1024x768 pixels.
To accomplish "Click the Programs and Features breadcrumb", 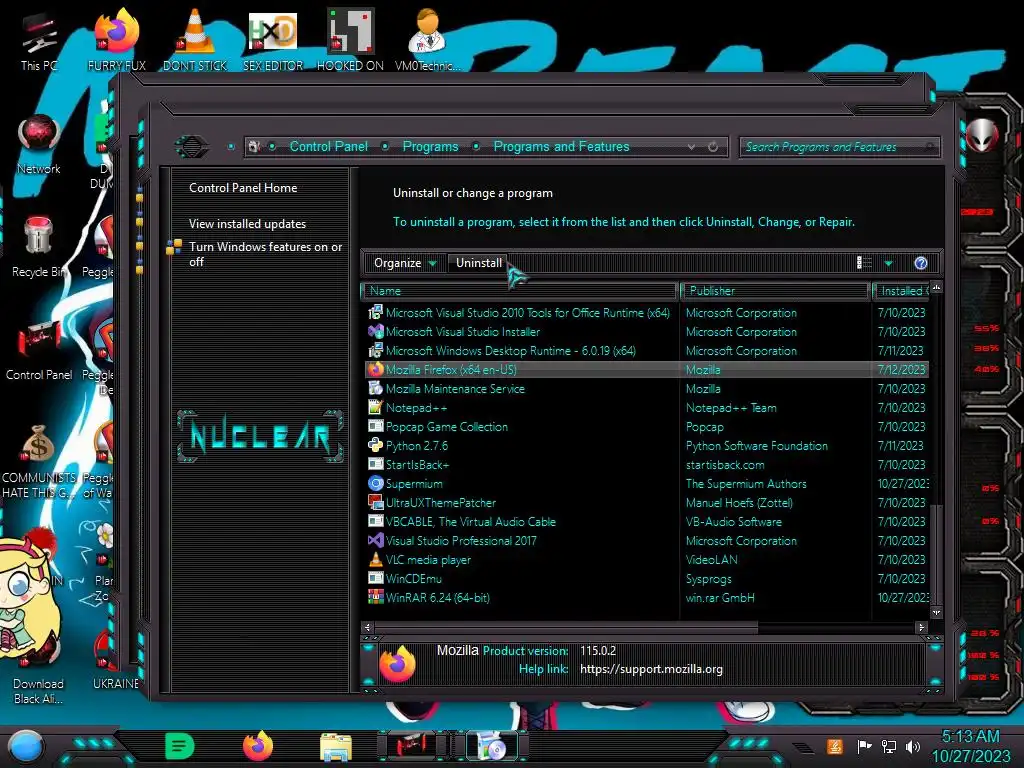I will click(561, 146).
